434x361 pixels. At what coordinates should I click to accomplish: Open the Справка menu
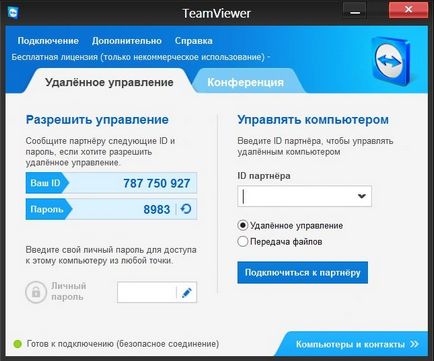(x=194, y=41)
